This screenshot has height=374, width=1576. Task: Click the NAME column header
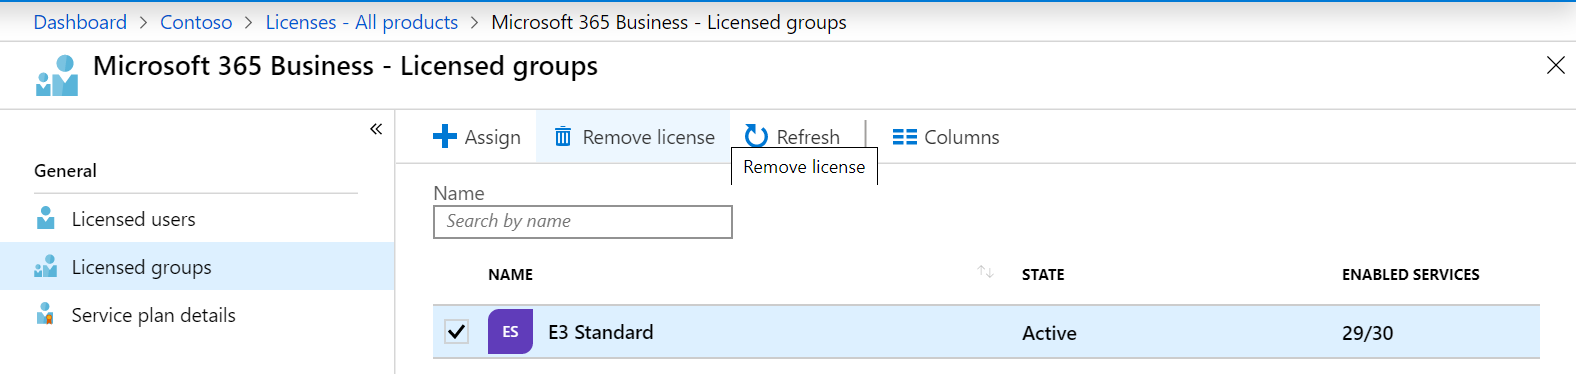(511, 274)
